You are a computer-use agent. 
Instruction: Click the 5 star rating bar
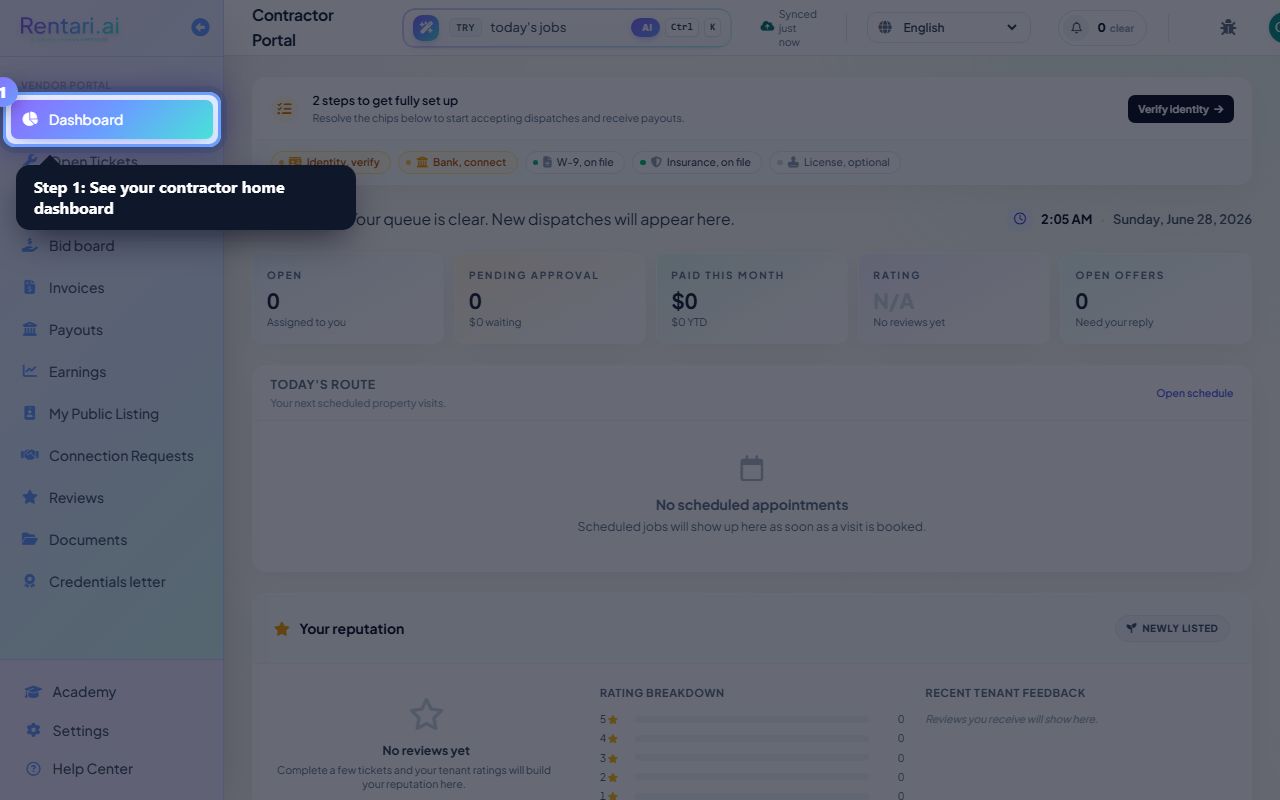[x=751, y=719]
